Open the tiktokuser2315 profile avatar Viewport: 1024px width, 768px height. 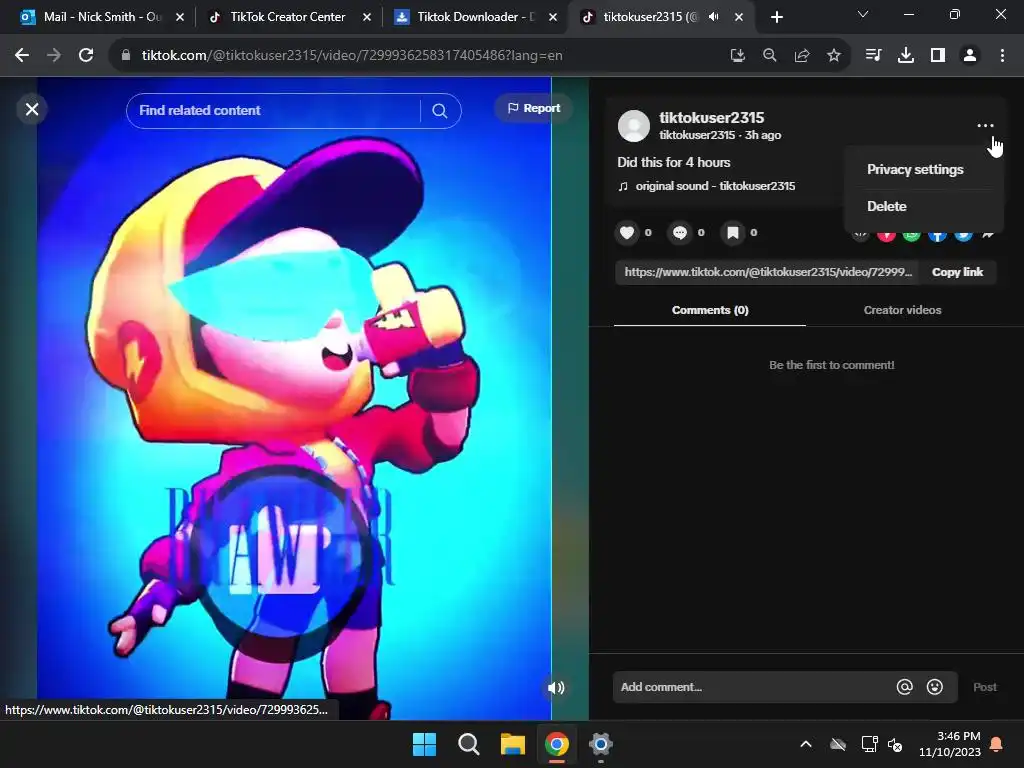633,125
